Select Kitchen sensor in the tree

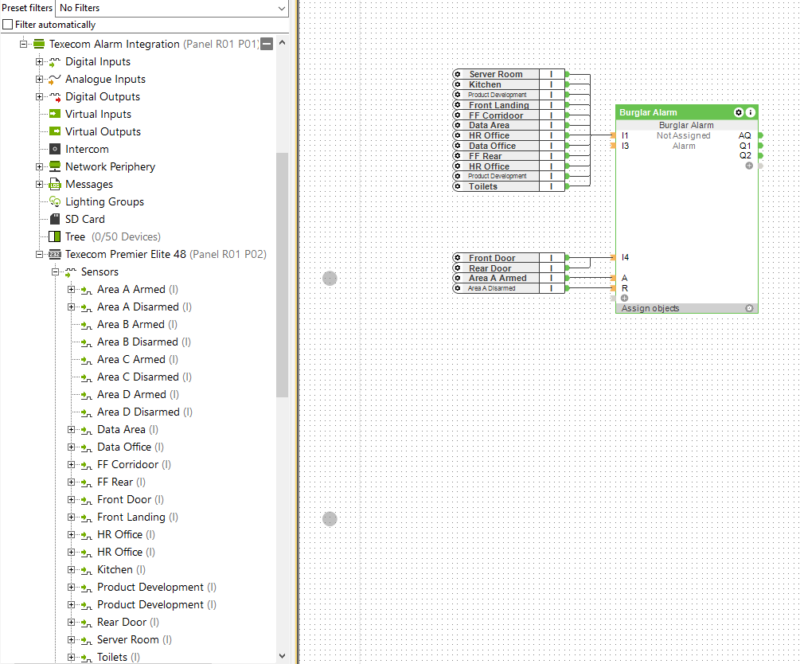(114, 570)
